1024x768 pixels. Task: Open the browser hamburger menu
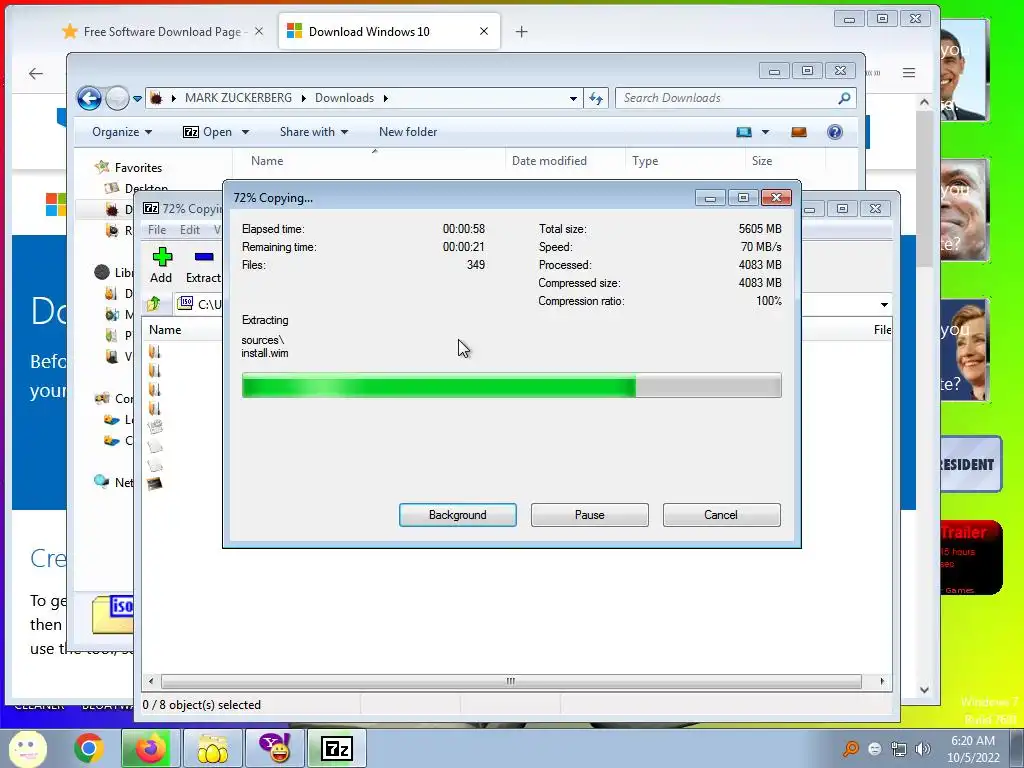(908, 72)
